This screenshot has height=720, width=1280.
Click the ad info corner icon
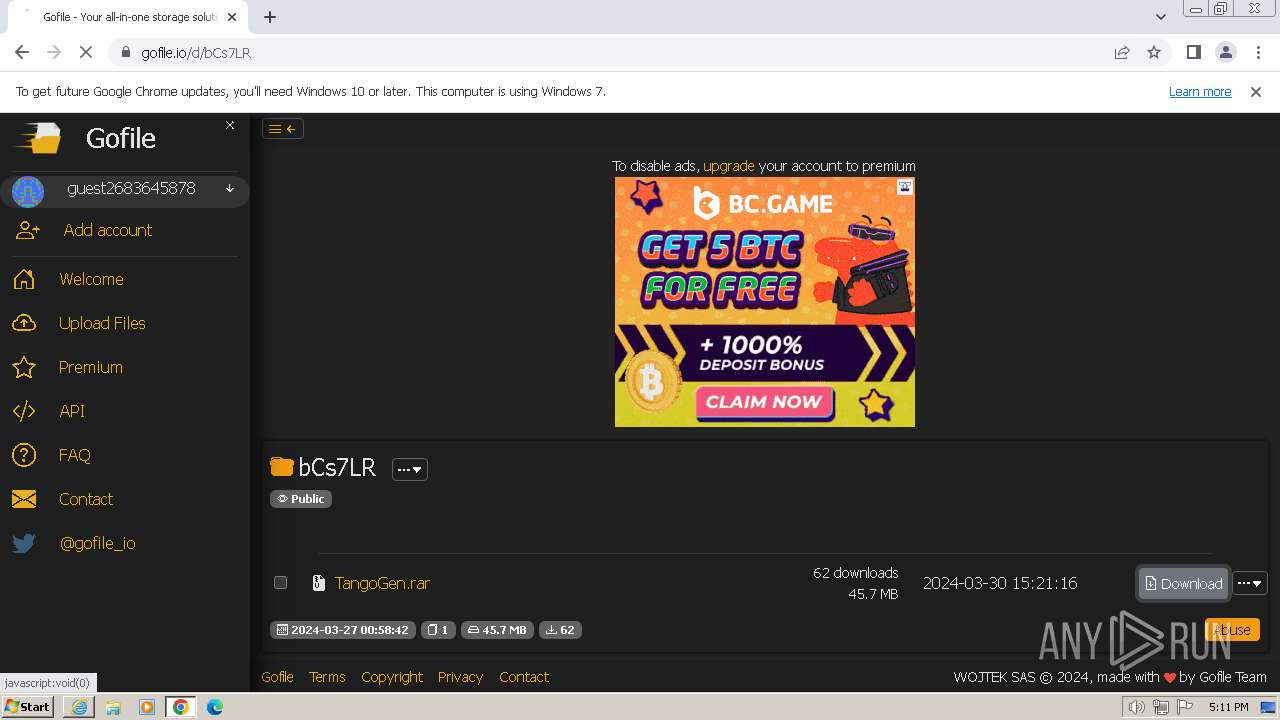[904, 187]
